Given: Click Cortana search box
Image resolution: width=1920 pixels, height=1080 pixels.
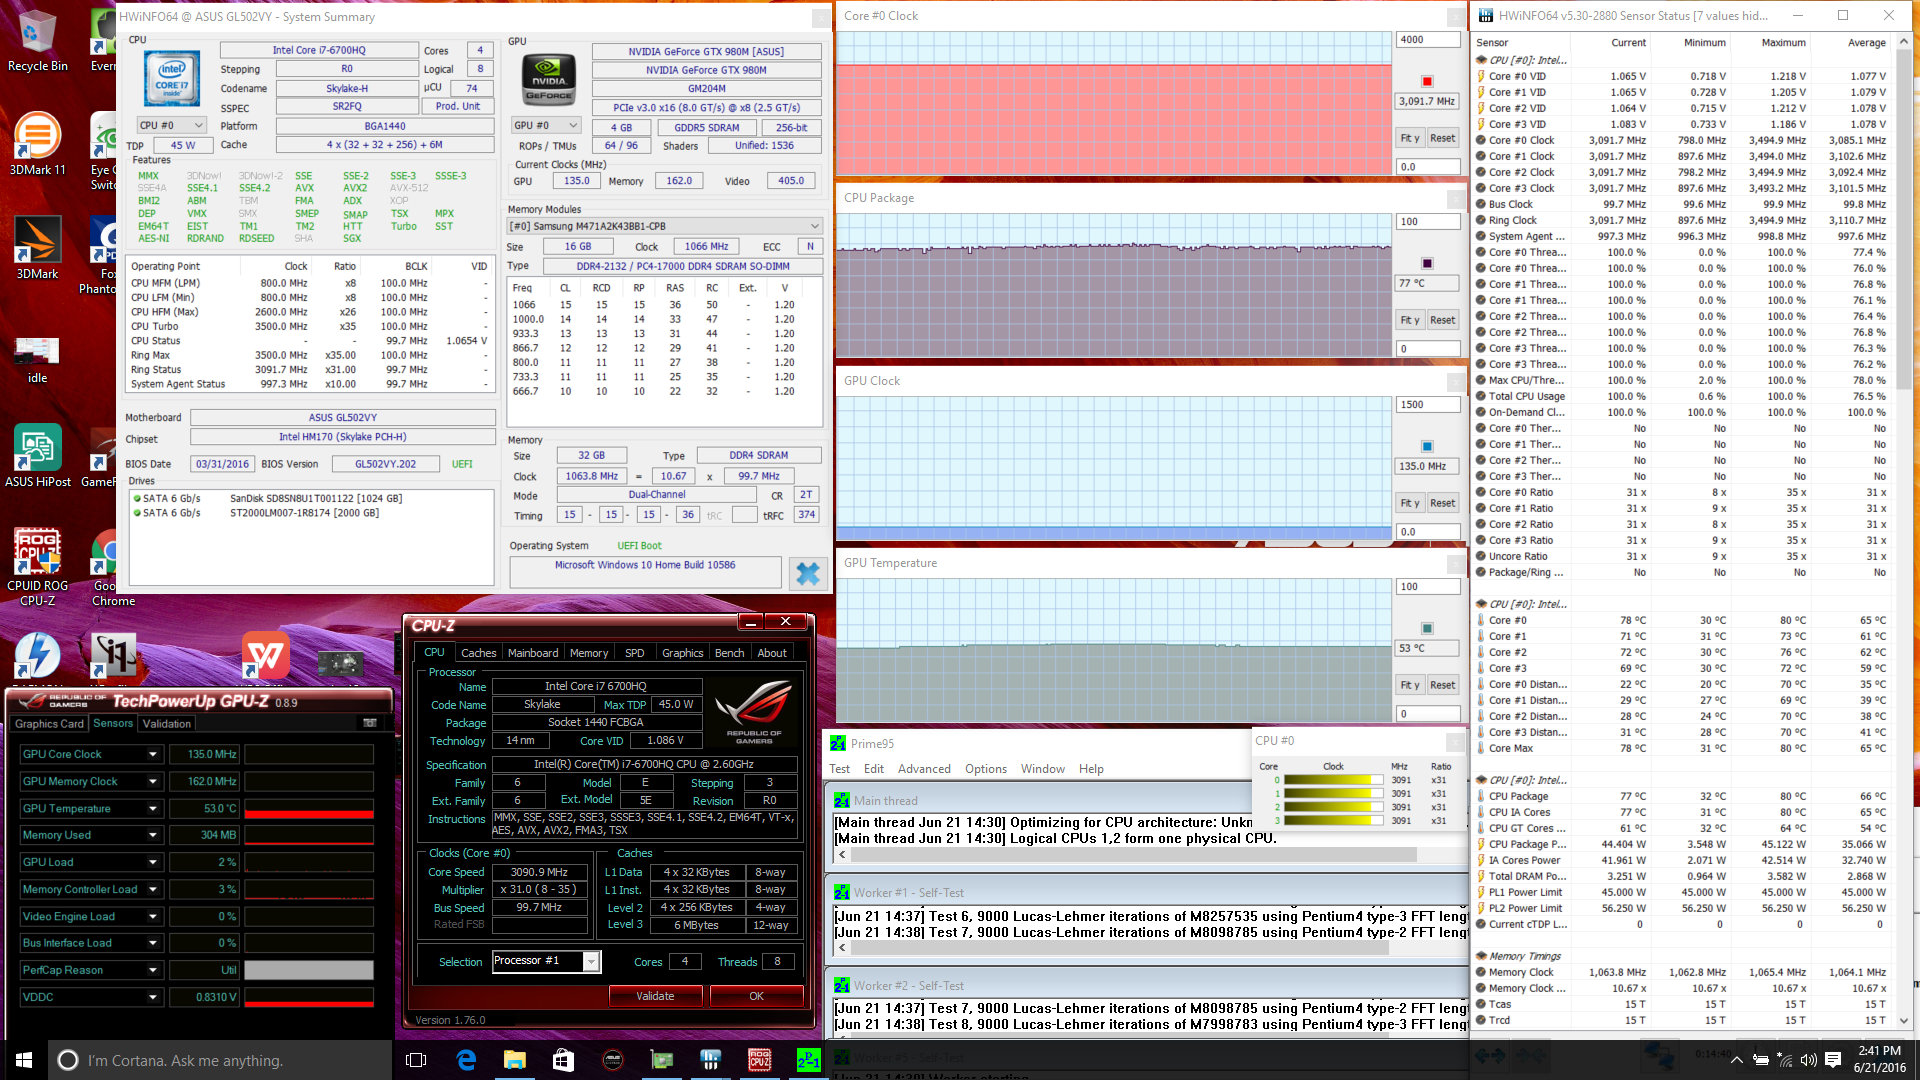Looking at the screenshot, I should pyautogui.click(x=220, y=1060).
